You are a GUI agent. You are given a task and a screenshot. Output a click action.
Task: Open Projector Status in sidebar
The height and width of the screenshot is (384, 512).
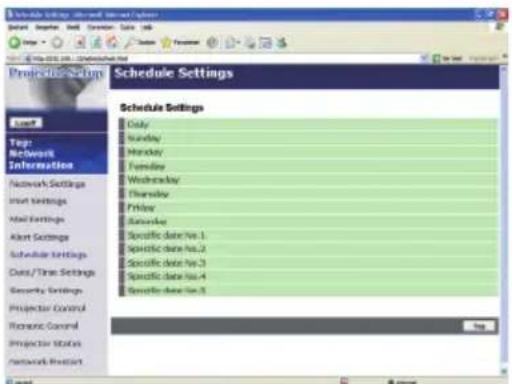(x=45, y=343)
